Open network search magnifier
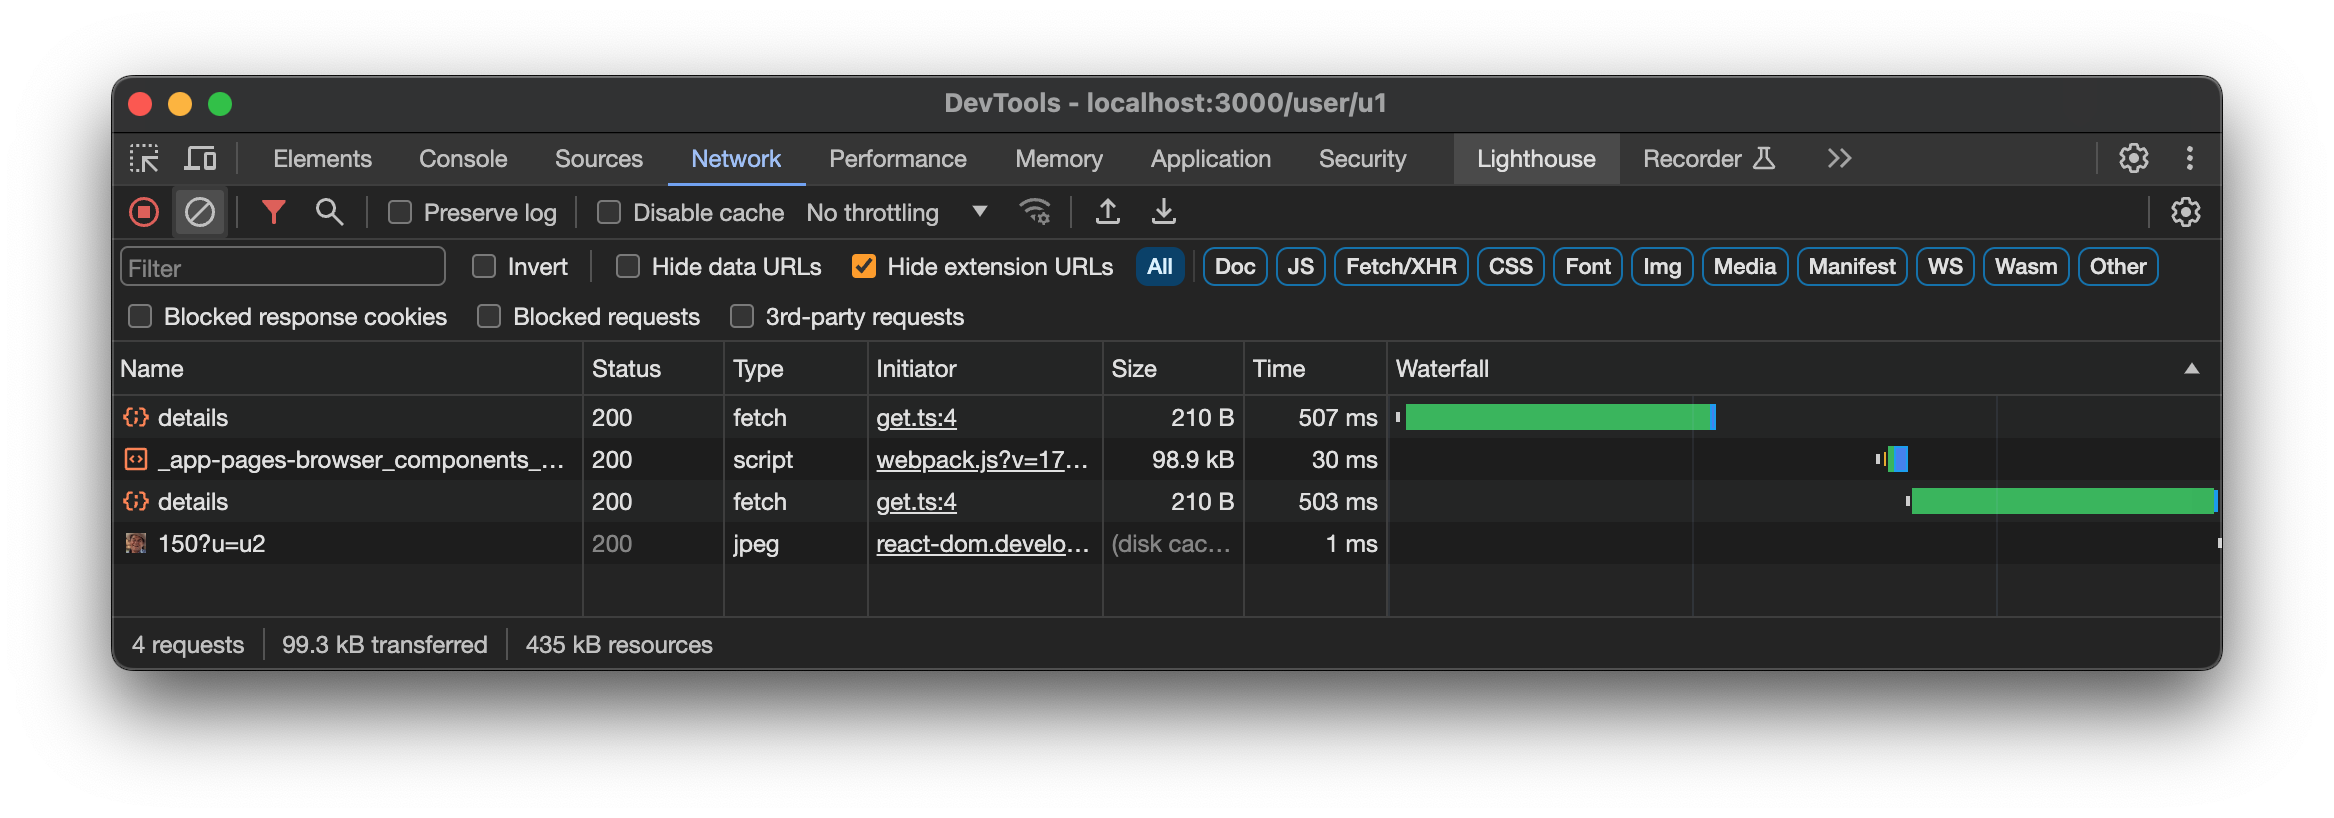Screen dimensions: 2334x818 pos(329,212)
